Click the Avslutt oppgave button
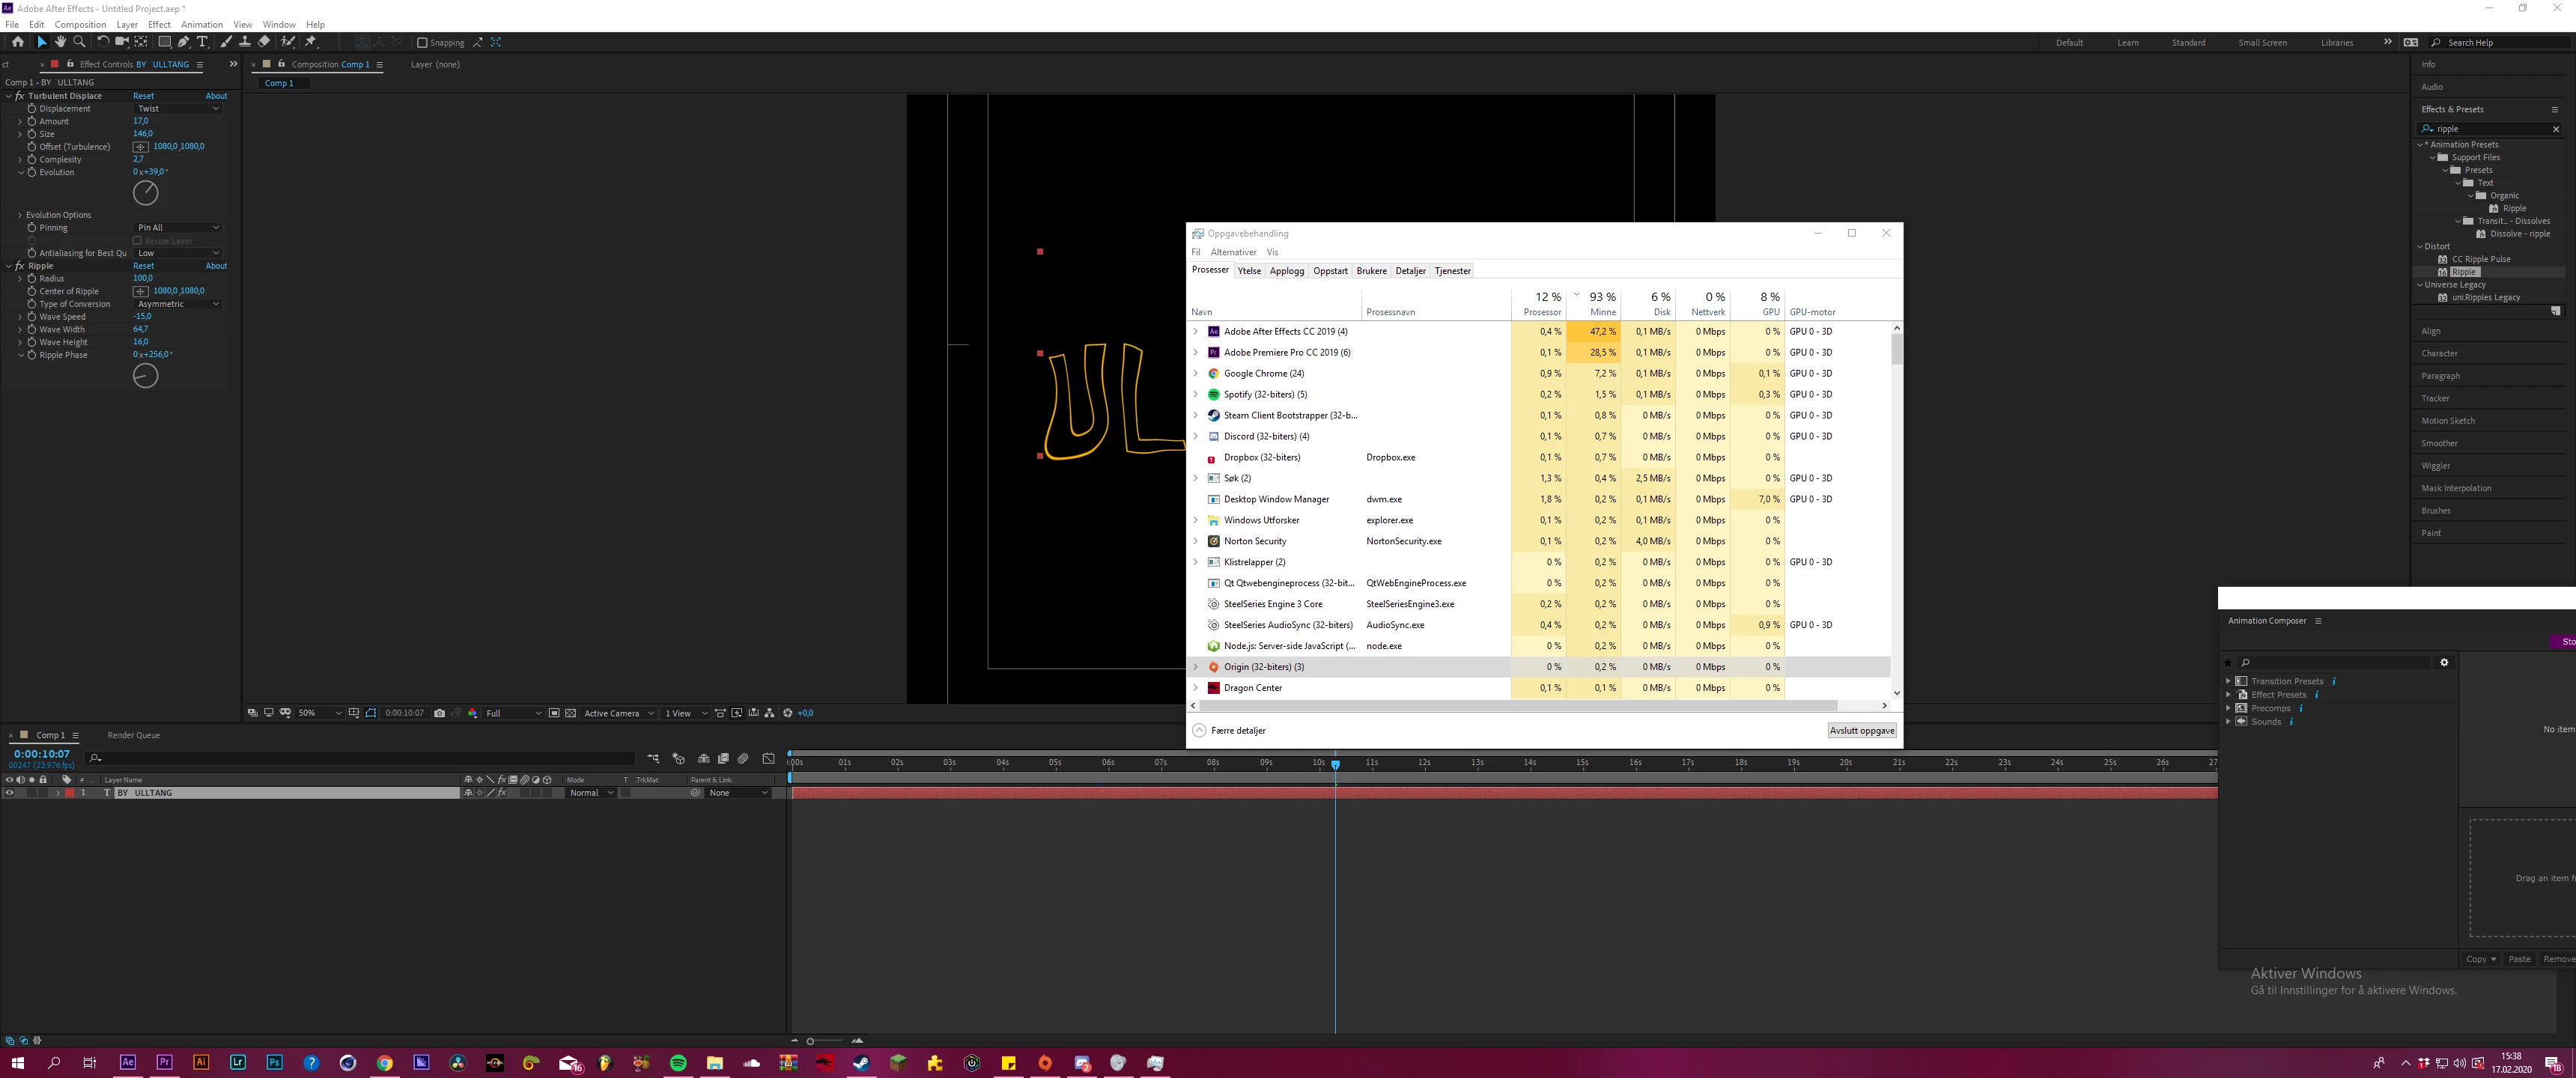 1861,730
